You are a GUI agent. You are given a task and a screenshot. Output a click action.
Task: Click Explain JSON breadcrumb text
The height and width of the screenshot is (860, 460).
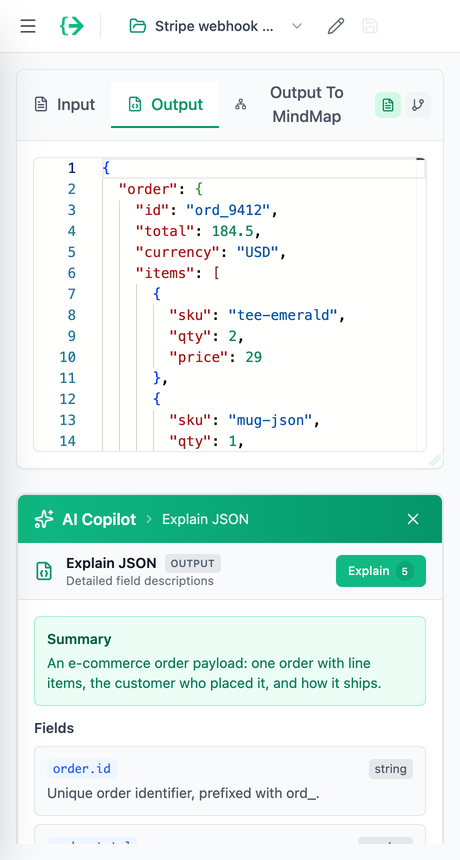point(205,519)
